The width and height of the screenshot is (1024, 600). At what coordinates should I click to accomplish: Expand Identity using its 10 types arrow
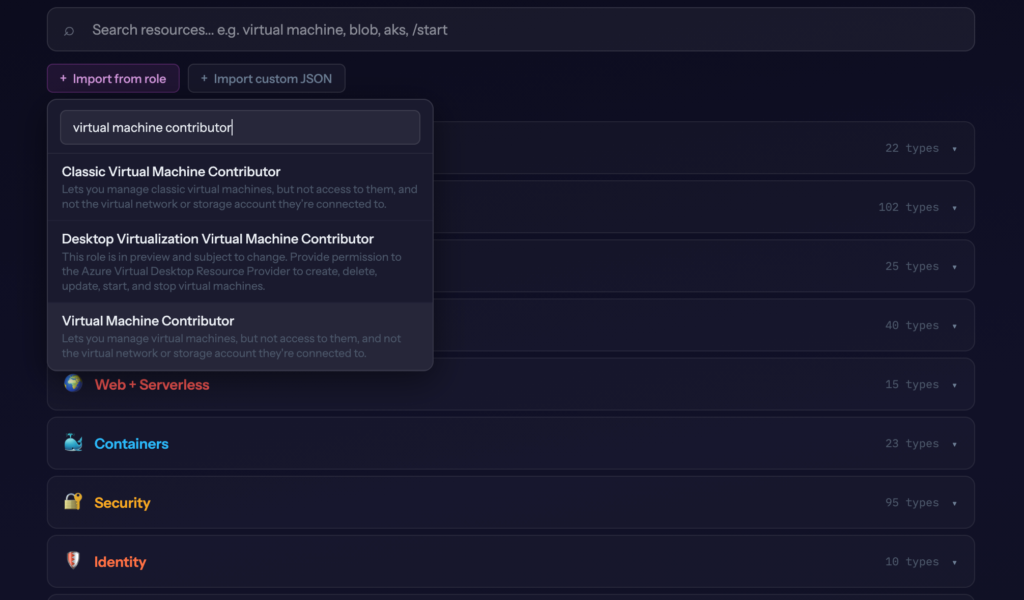[954, 562]
